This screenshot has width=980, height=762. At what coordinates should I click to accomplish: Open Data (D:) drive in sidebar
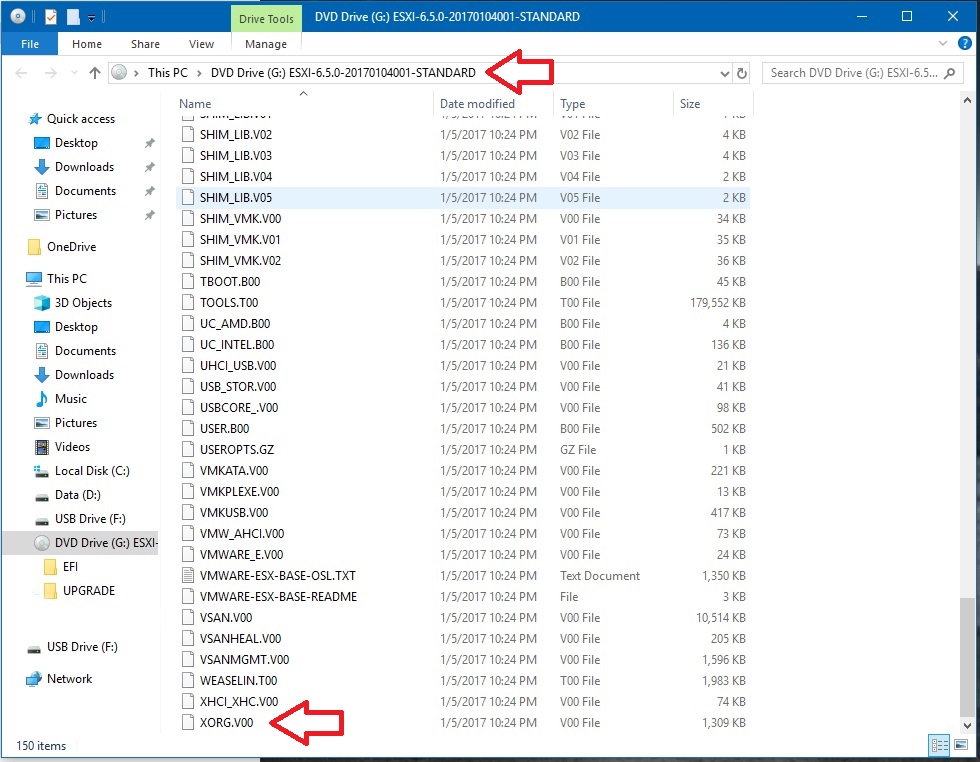click(78, 495)
